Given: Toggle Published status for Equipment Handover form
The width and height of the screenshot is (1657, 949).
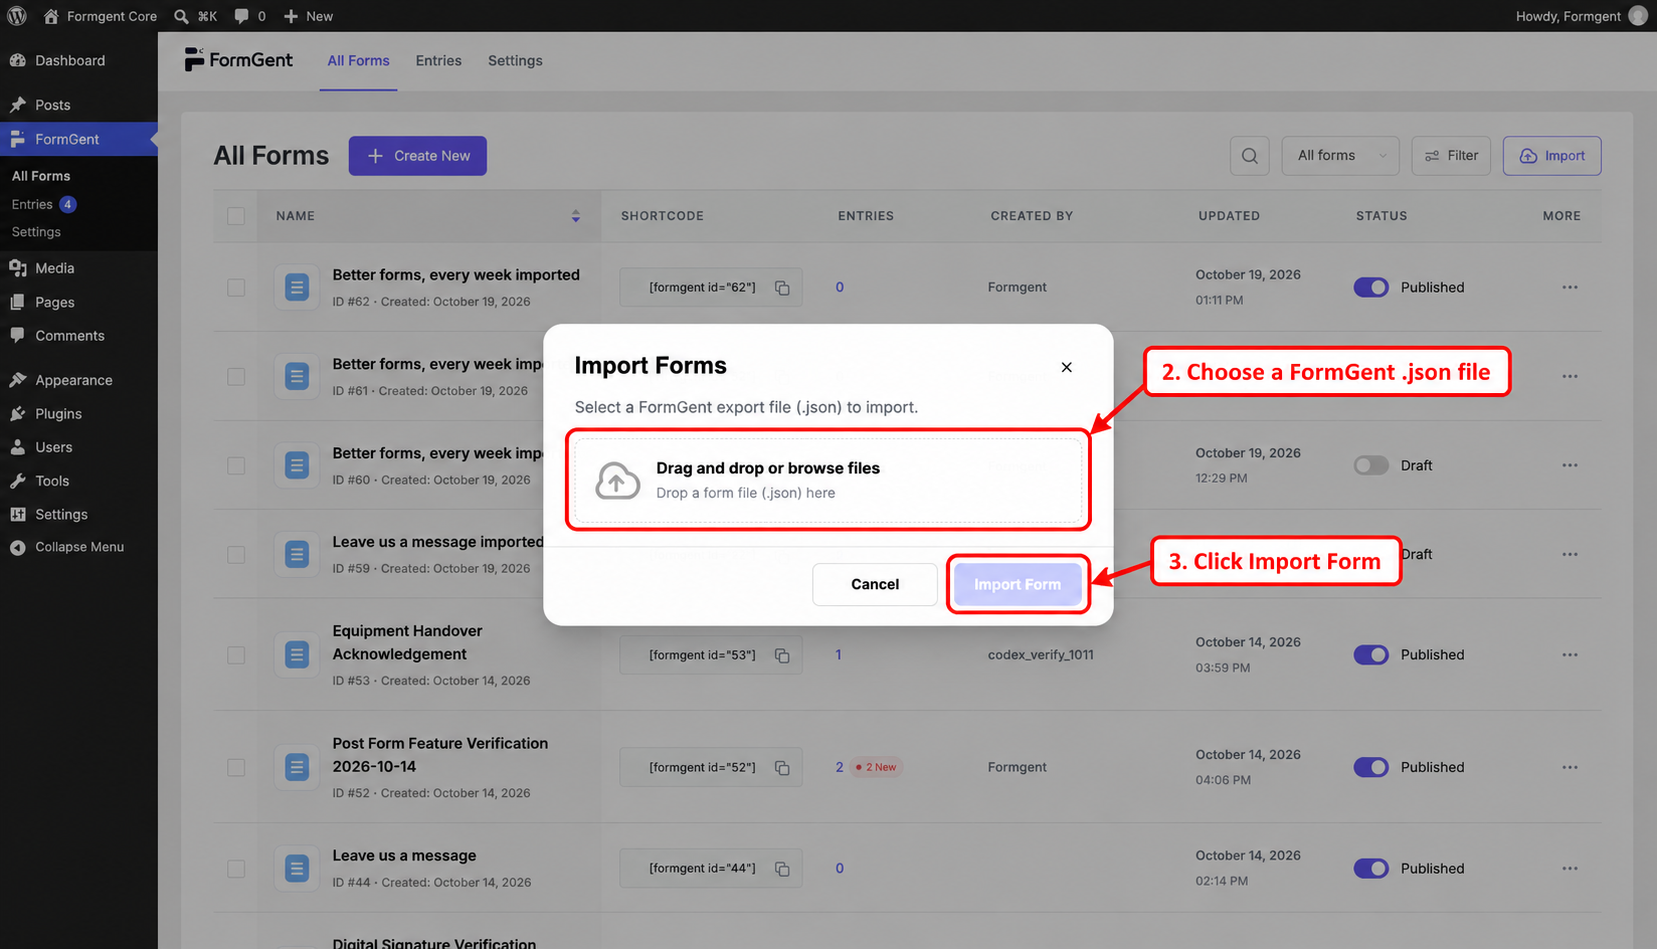Looking at the screenshot, I should pos(1371,655).
